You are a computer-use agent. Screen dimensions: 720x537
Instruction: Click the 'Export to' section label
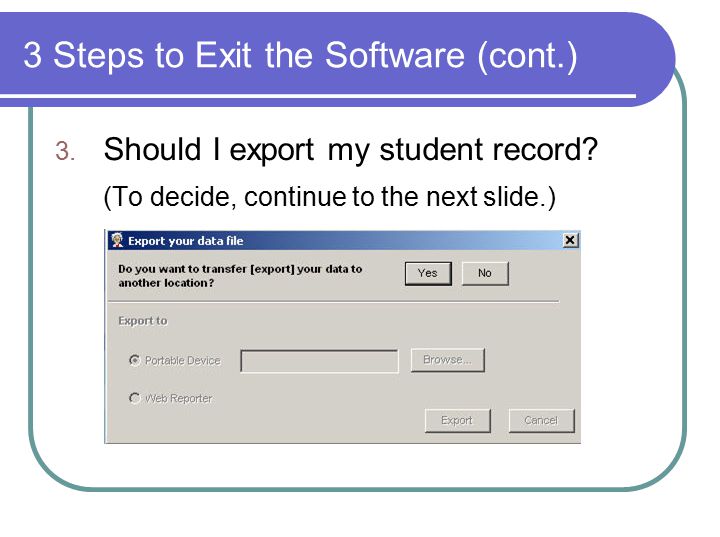point(143,321)
